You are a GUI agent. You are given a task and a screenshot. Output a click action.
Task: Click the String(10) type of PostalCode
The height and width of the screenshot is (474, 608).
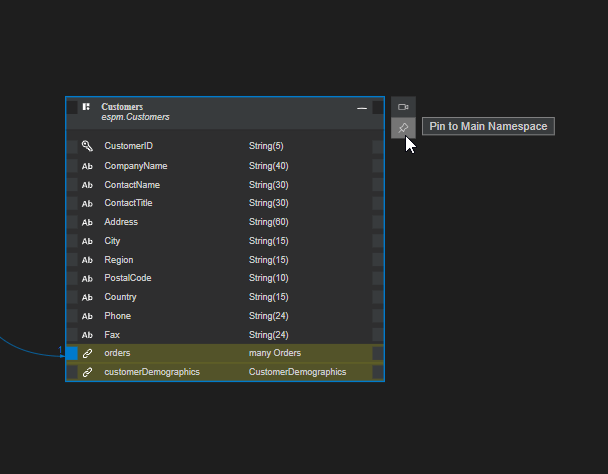(x=268, y=278)
